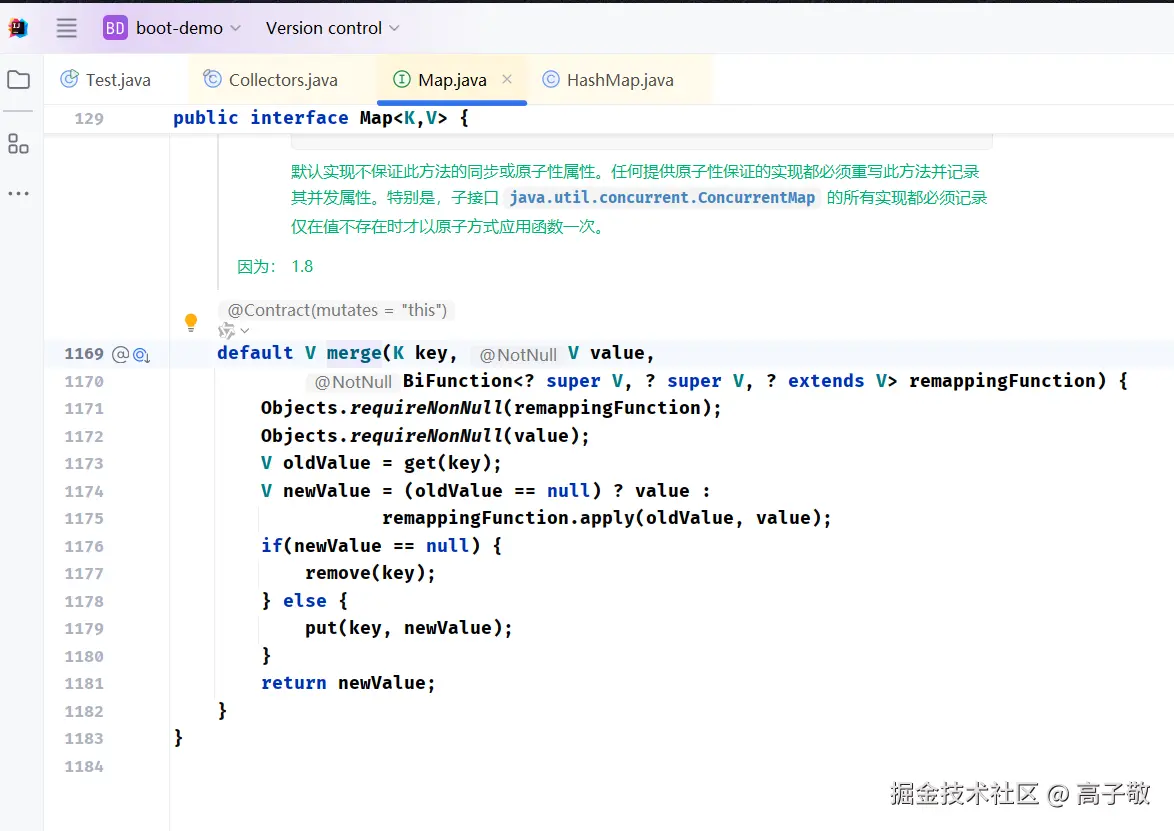Click the @Contract(mutates = "this") inlay hint
Screen dimensions: 1174x831
(337, 310)
